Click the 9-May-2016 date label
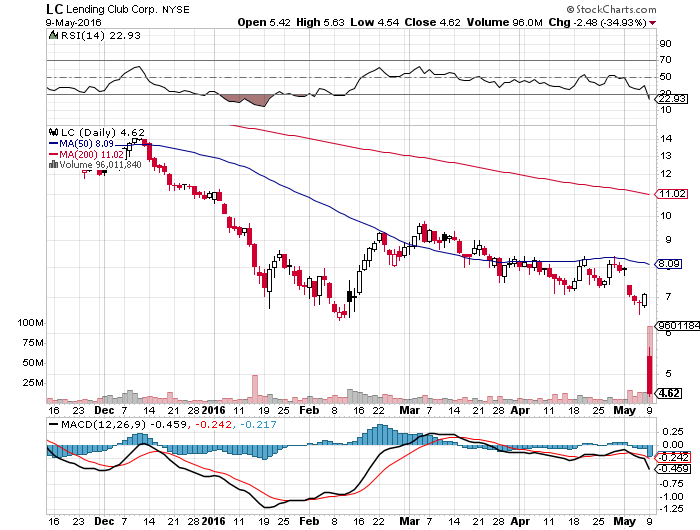This screenshot has width=700, height=530. coord(74,22)
